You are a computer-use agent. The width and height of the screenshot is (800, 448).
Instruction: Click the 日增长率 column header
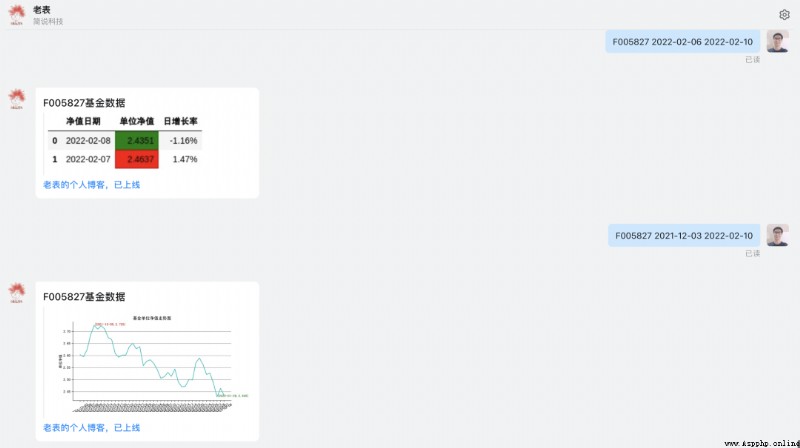180,121
